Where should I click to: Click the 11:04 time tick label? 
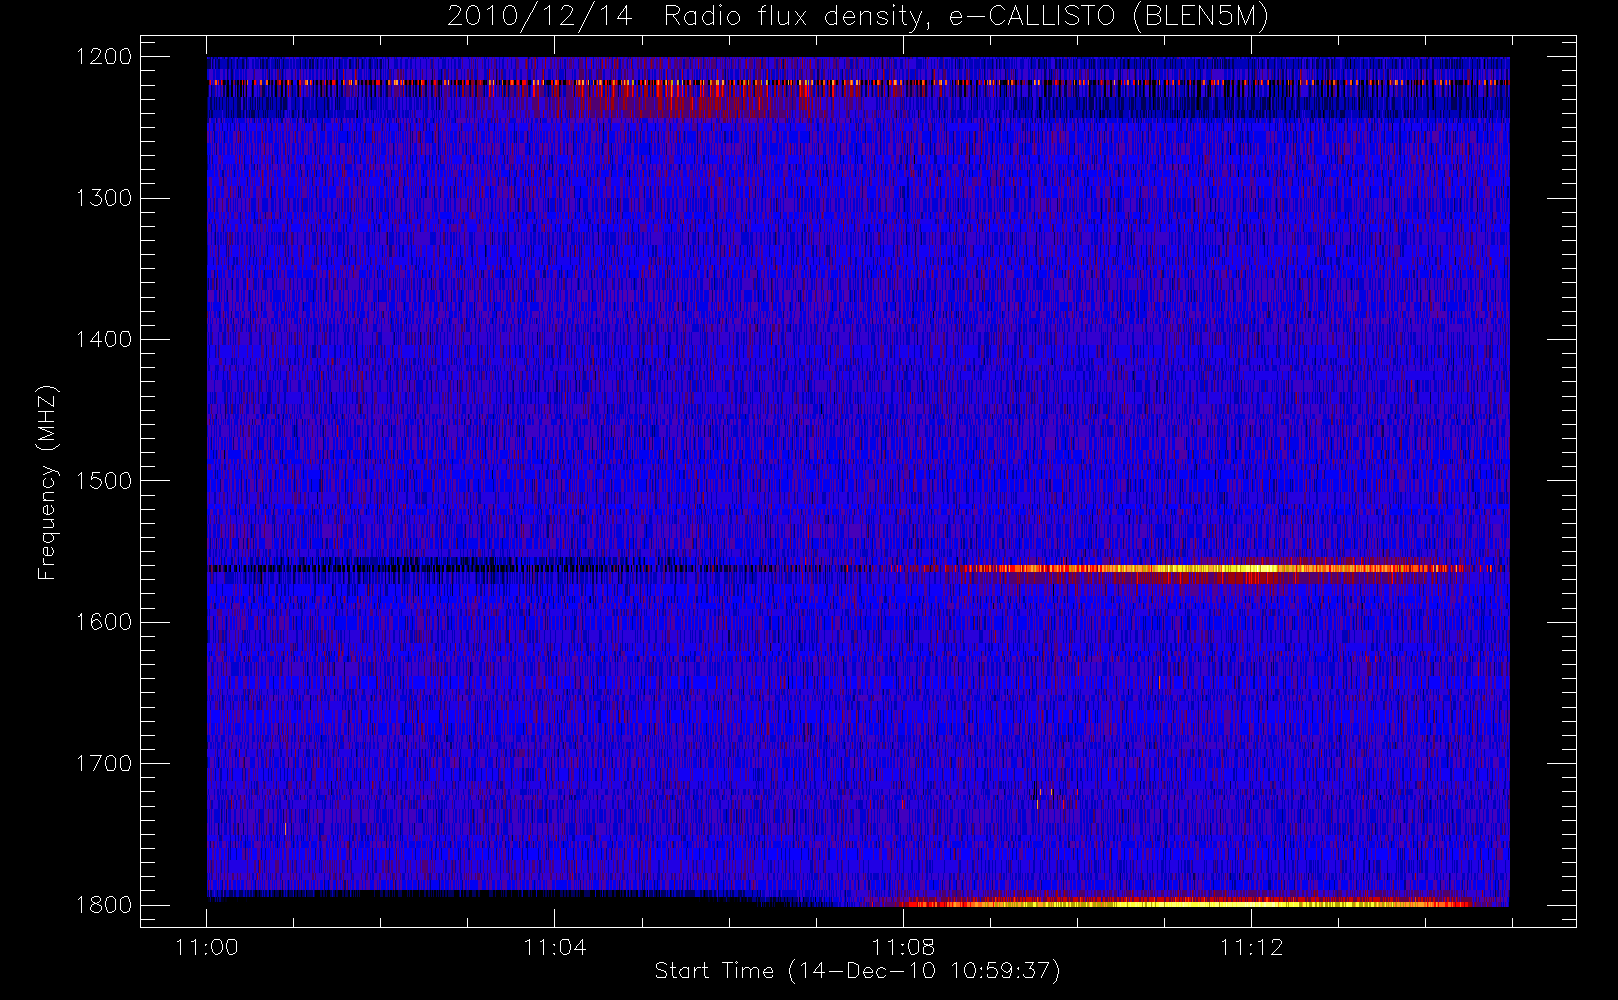point(555,947)
